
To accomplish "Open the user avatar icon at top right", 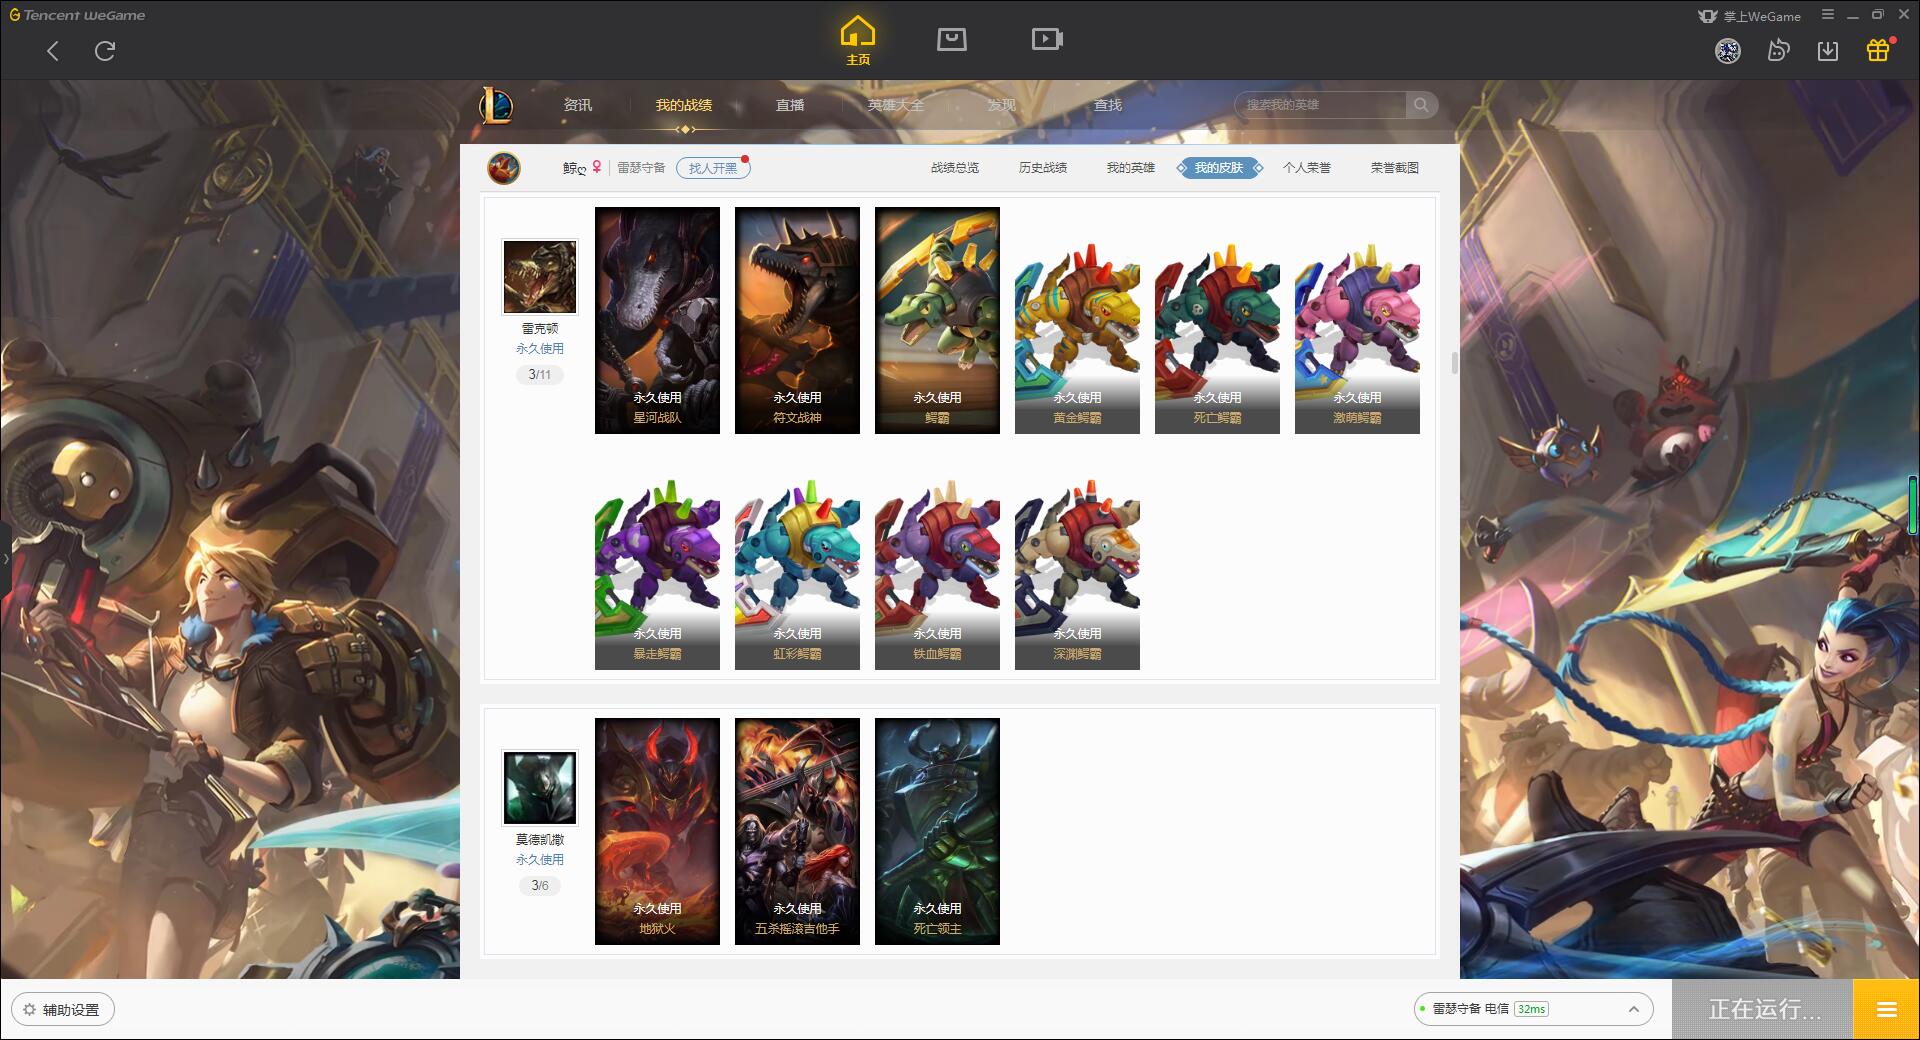I will click(x=1728, y=51).
